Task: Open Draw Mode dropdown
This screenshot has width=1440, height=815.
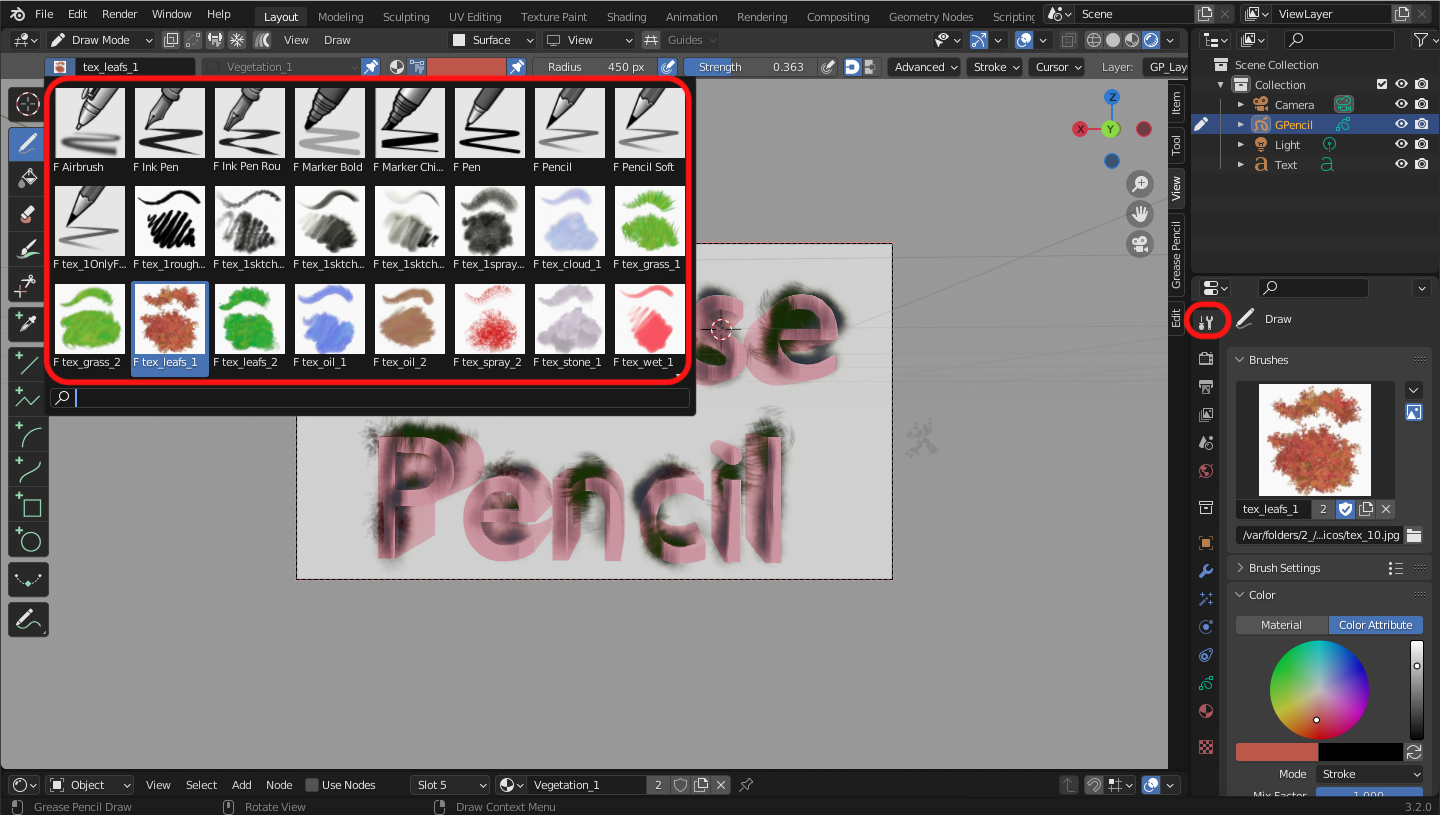Action: coord(101,40)
